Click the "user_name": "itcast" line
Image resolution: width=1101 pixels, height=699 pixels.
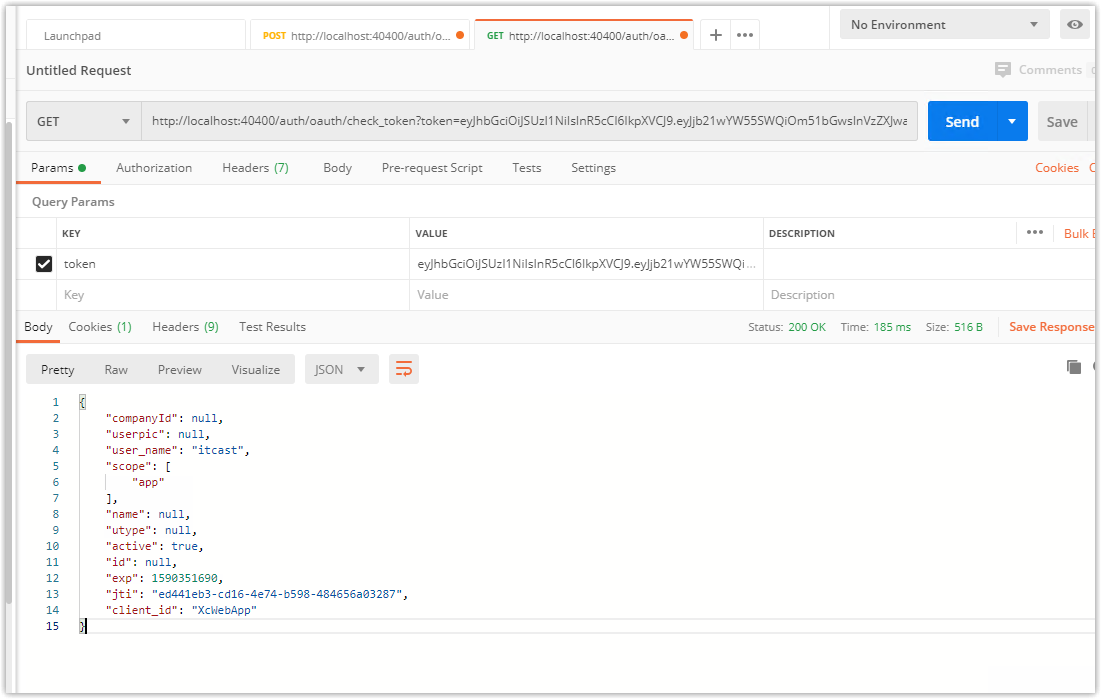pyautogui.click(x=178, y=450)
